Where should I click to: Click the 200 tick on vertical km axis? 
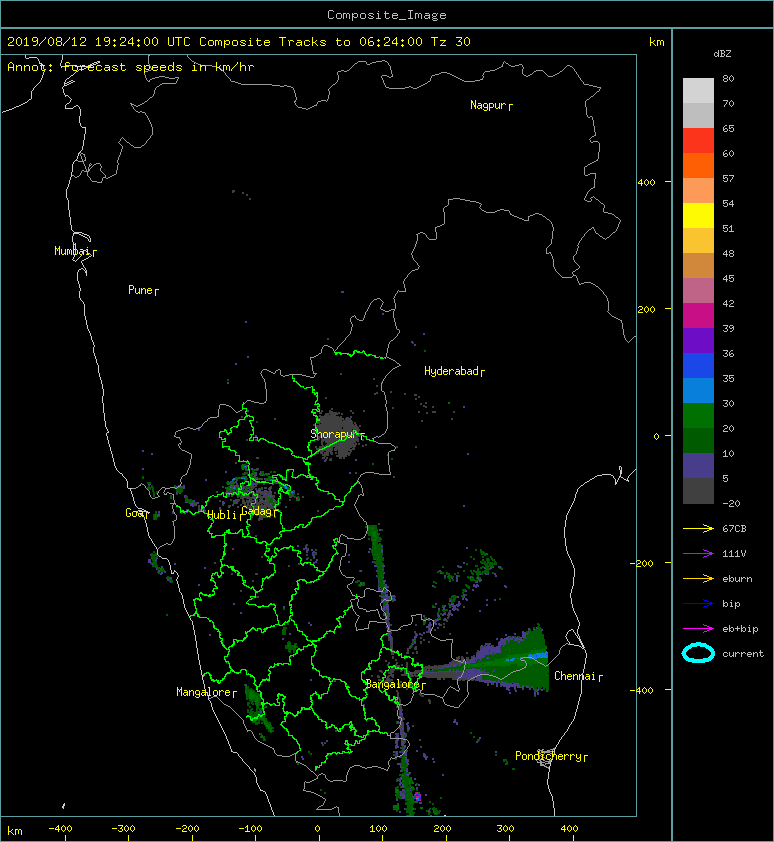coord(647,309)
